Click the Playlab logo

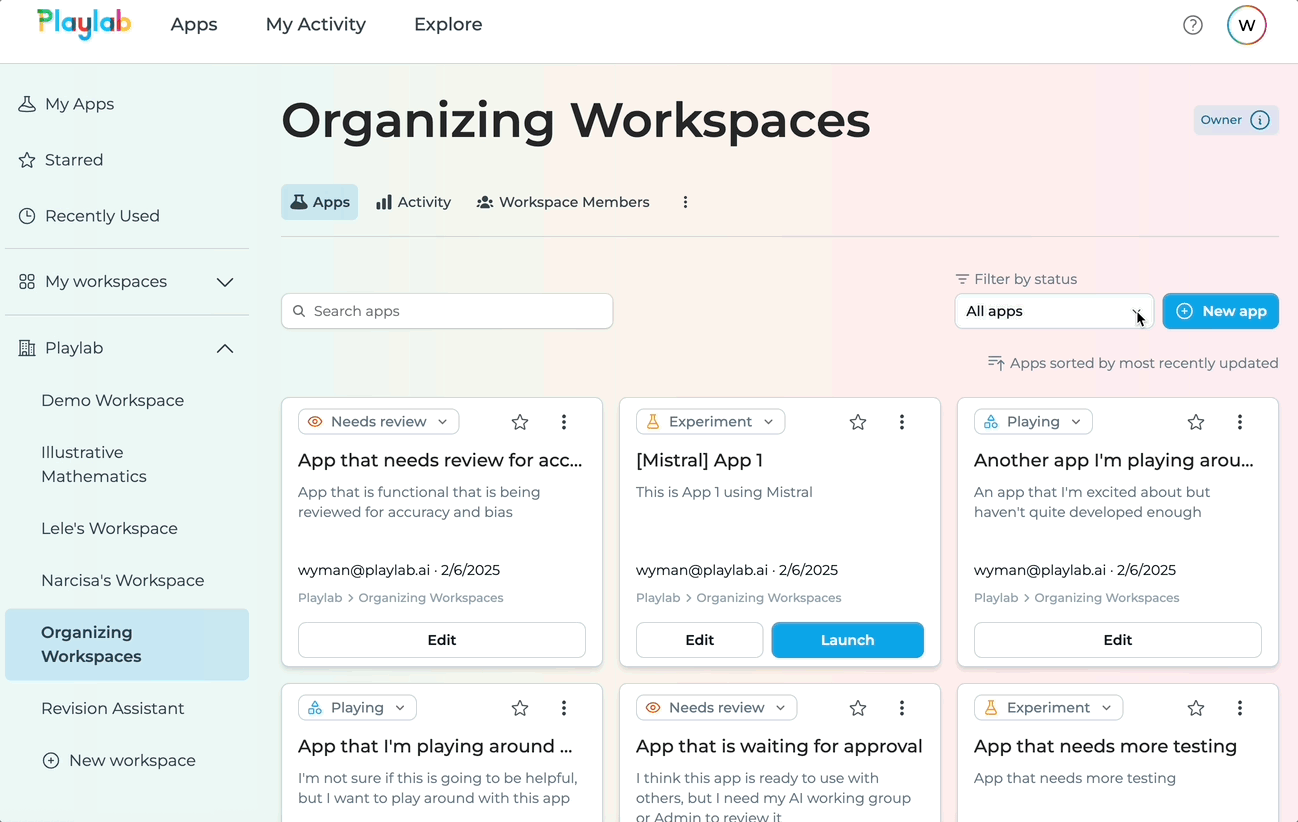pyautogui.click(x=83, y=24)
